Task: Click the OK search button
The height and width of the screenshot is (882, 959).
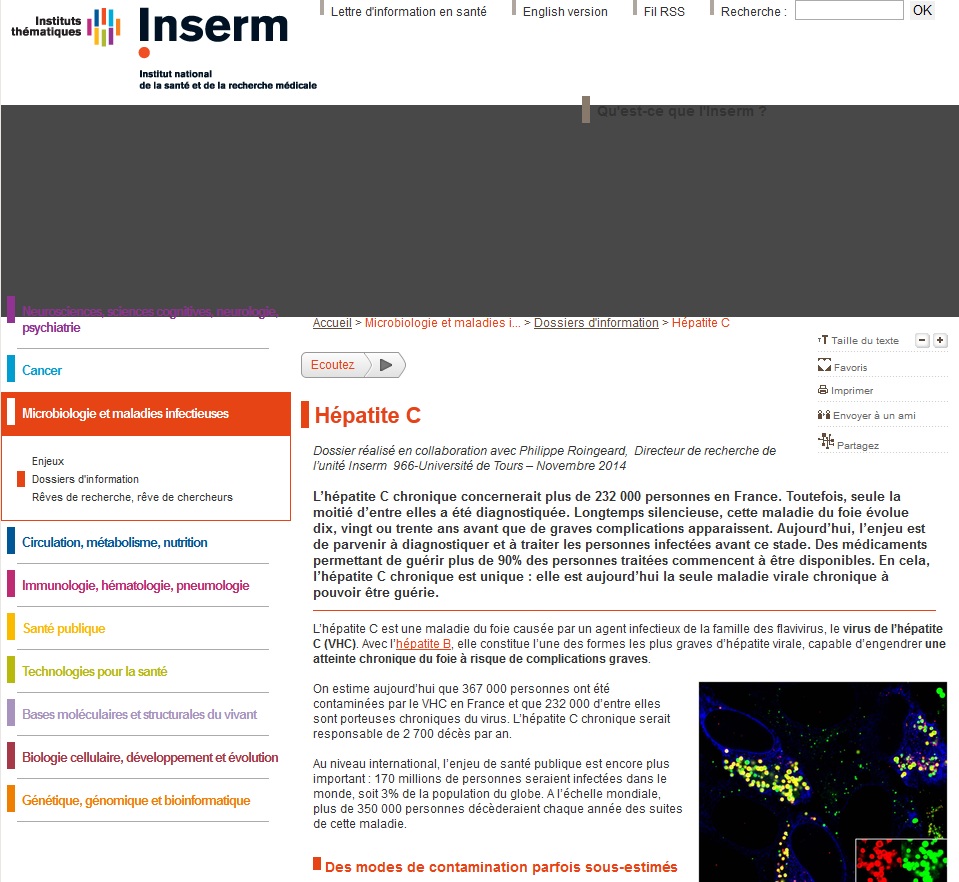Action: [x=921, y=11]
